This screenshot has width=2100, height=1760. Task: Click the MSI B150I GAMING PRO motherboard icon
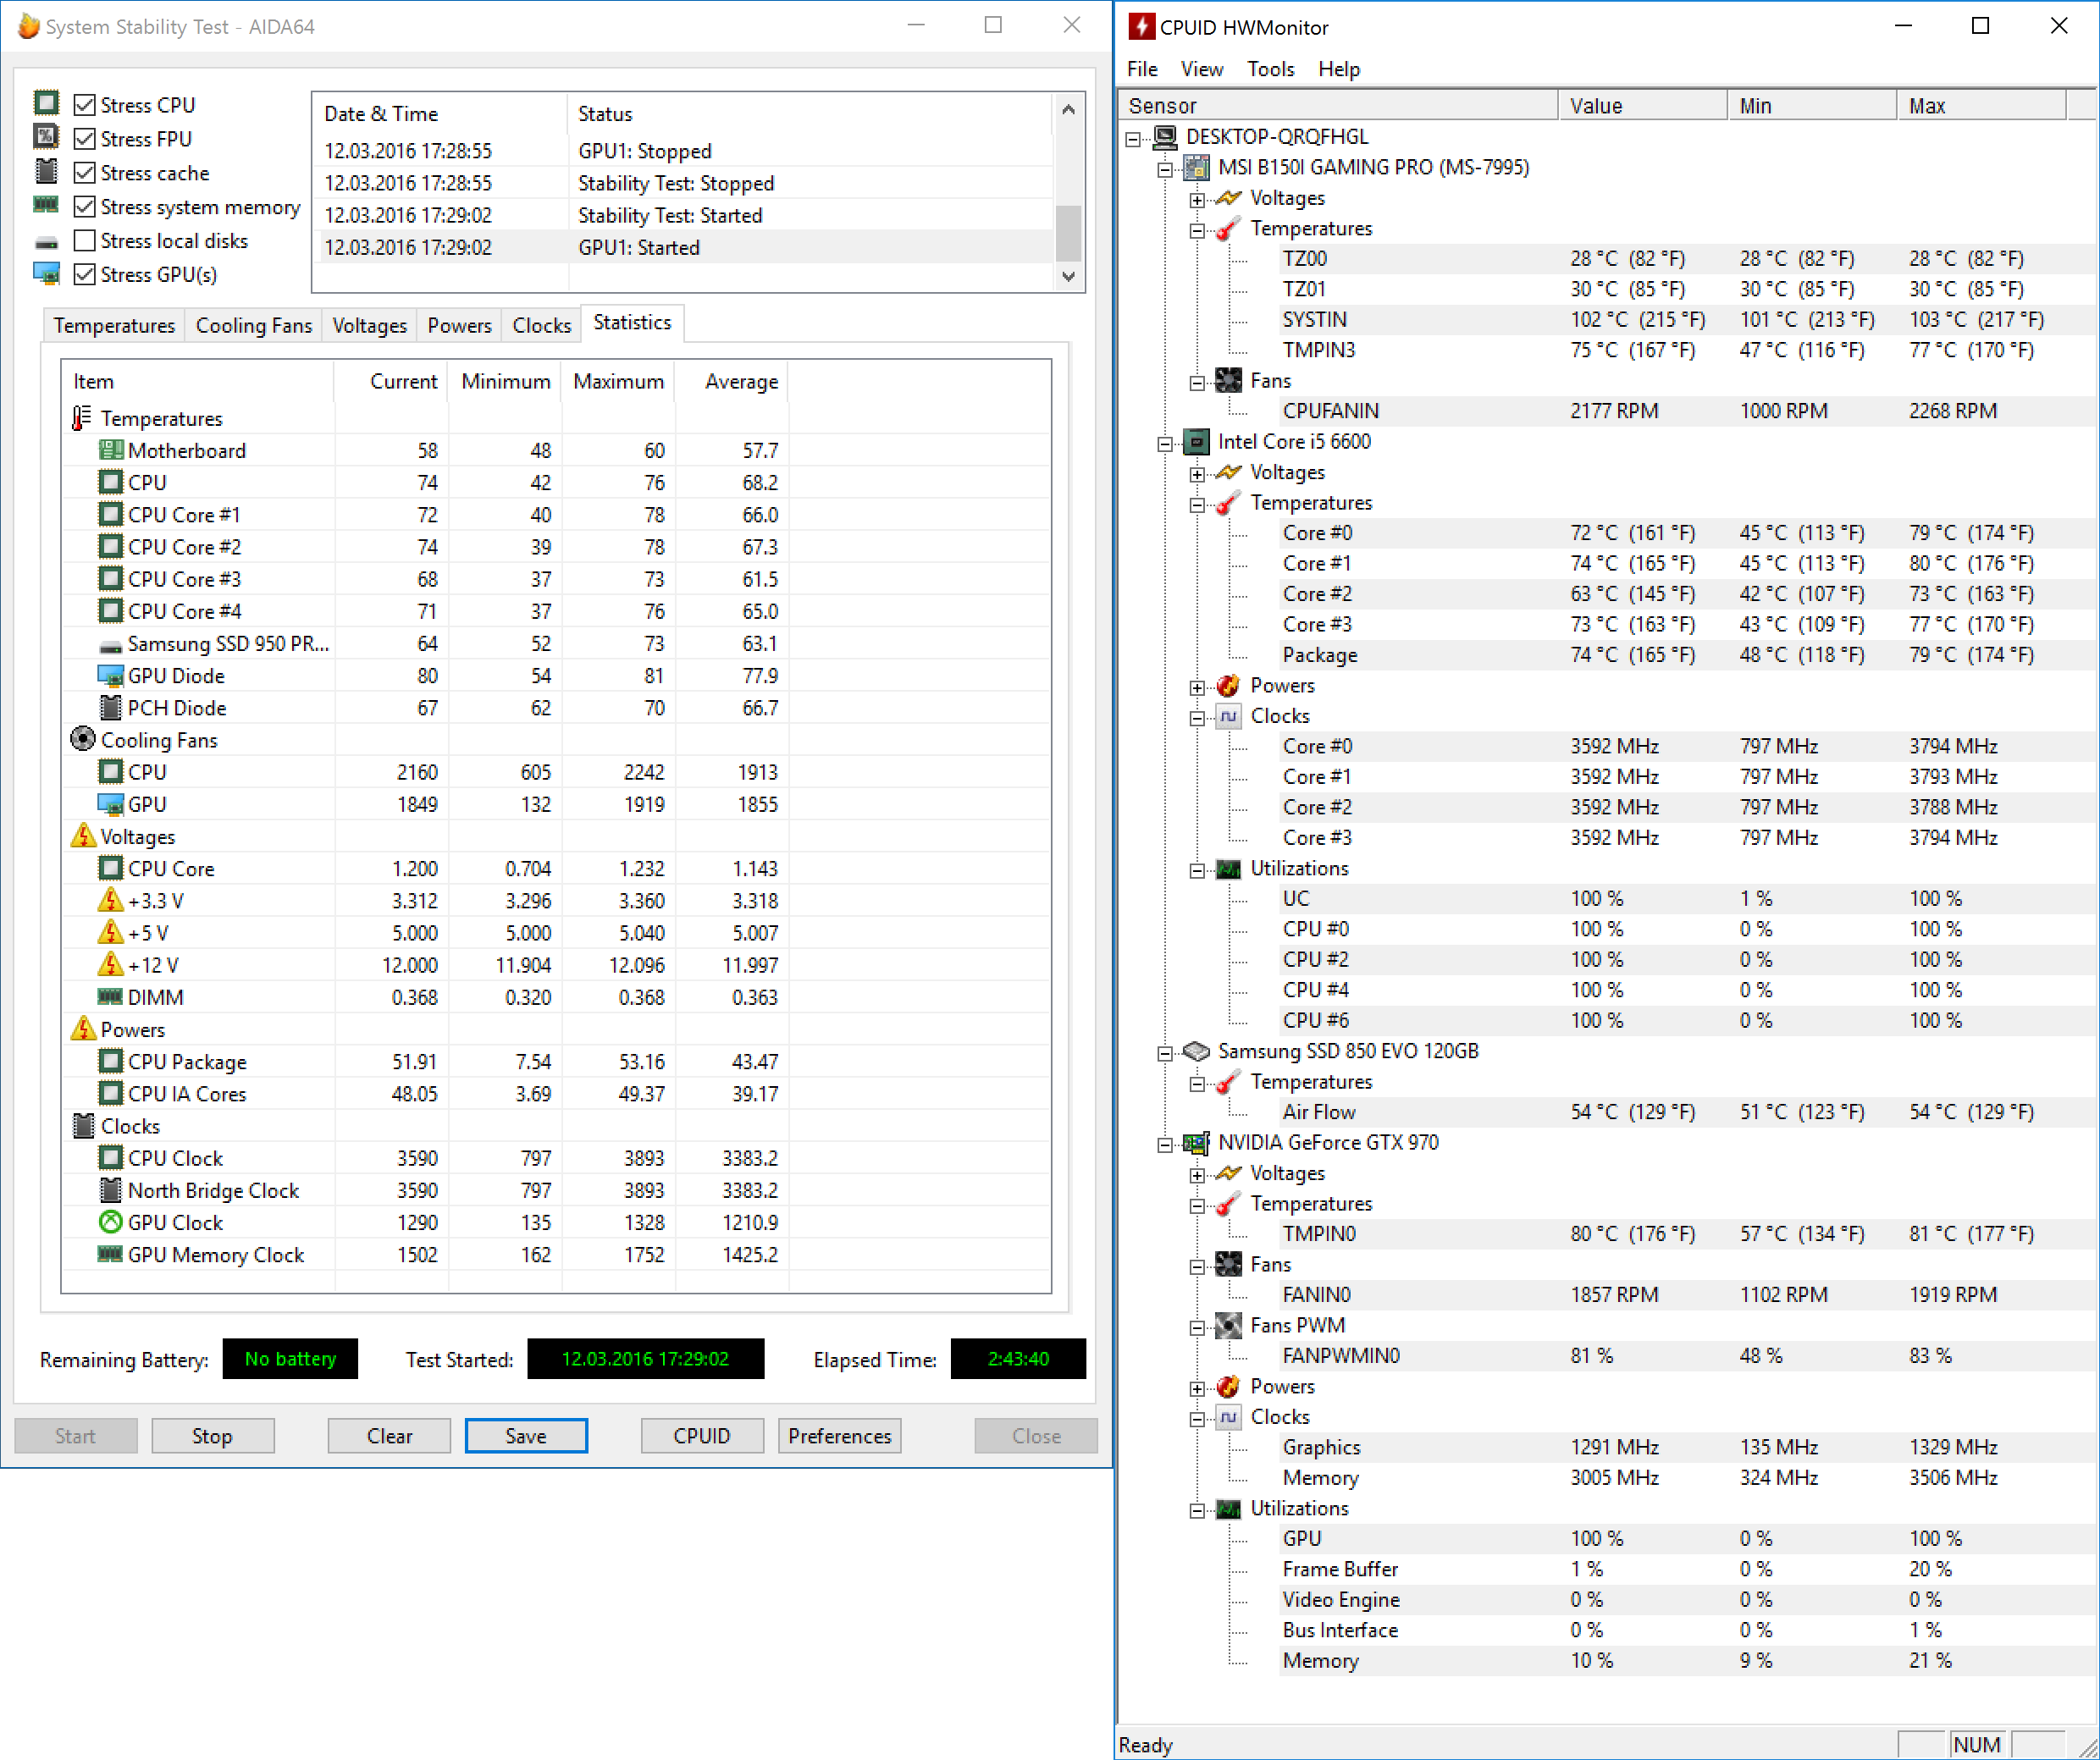(x=1197, y=167)
